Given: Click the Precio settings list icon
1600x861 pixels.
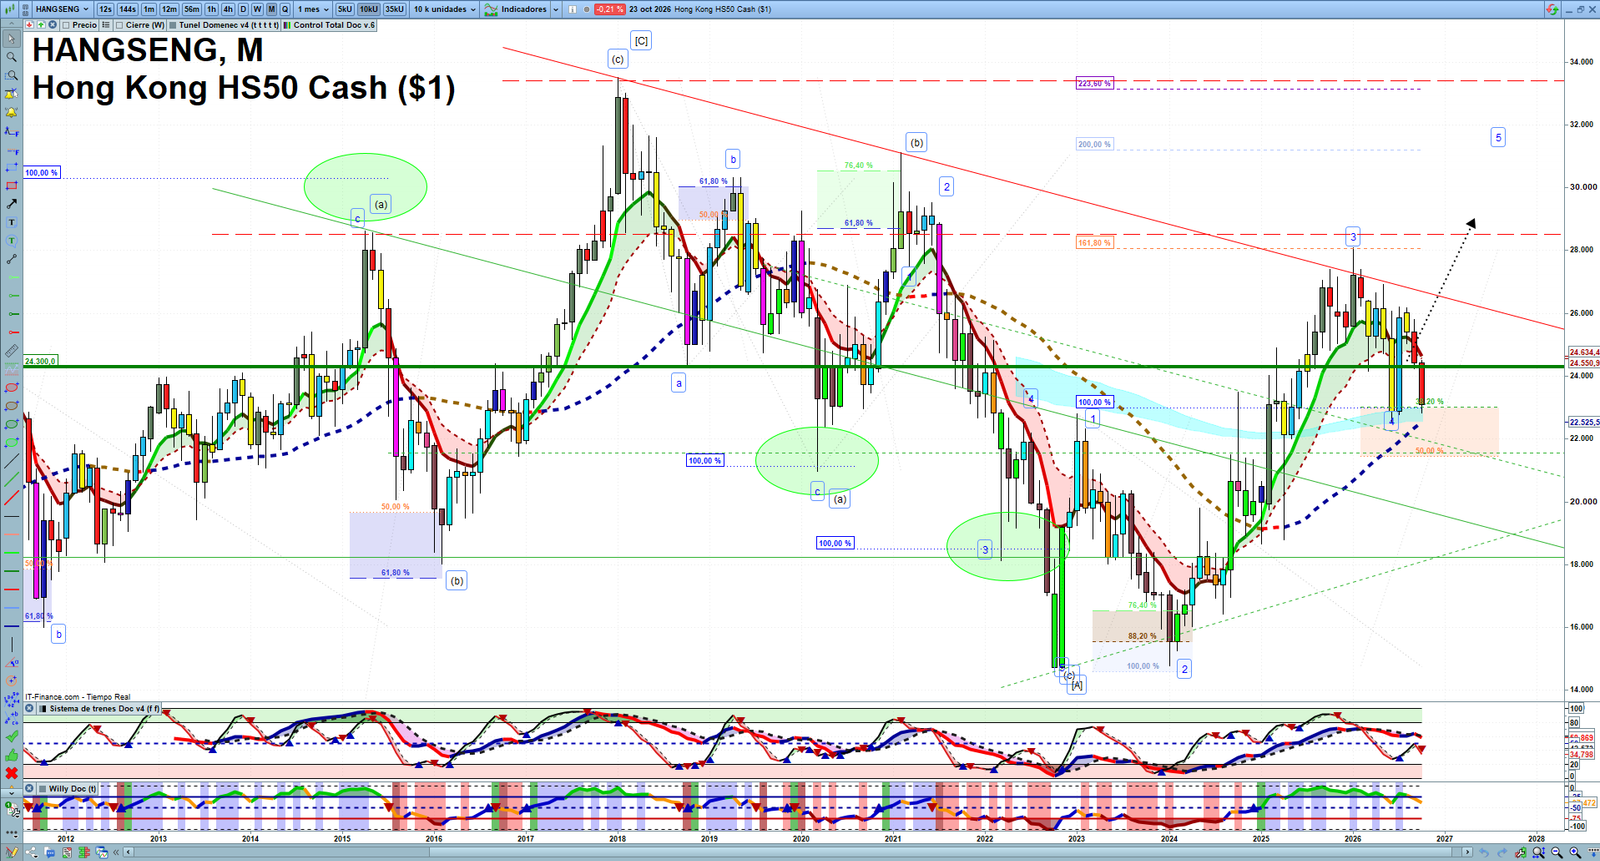Looking at the screenshot, I should coord(106,25).
